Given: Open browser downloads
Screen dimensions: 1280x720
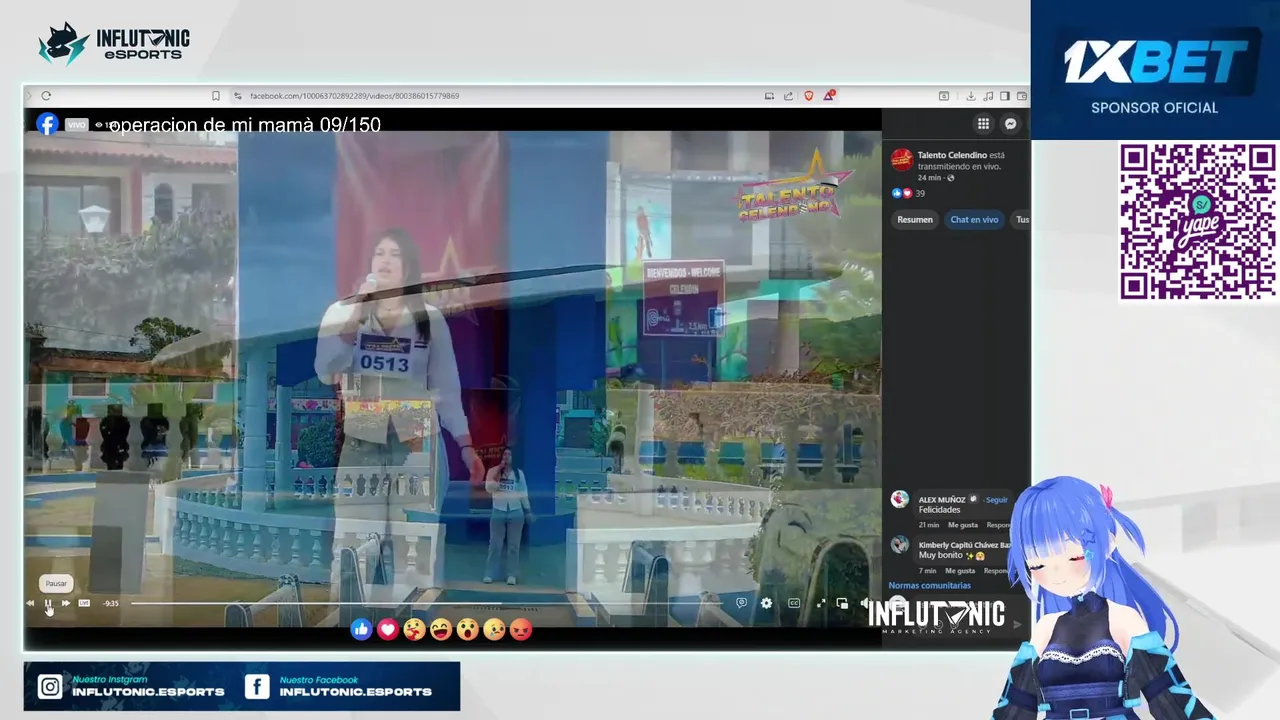Looking at the screenshot, I should click(970, 96).
